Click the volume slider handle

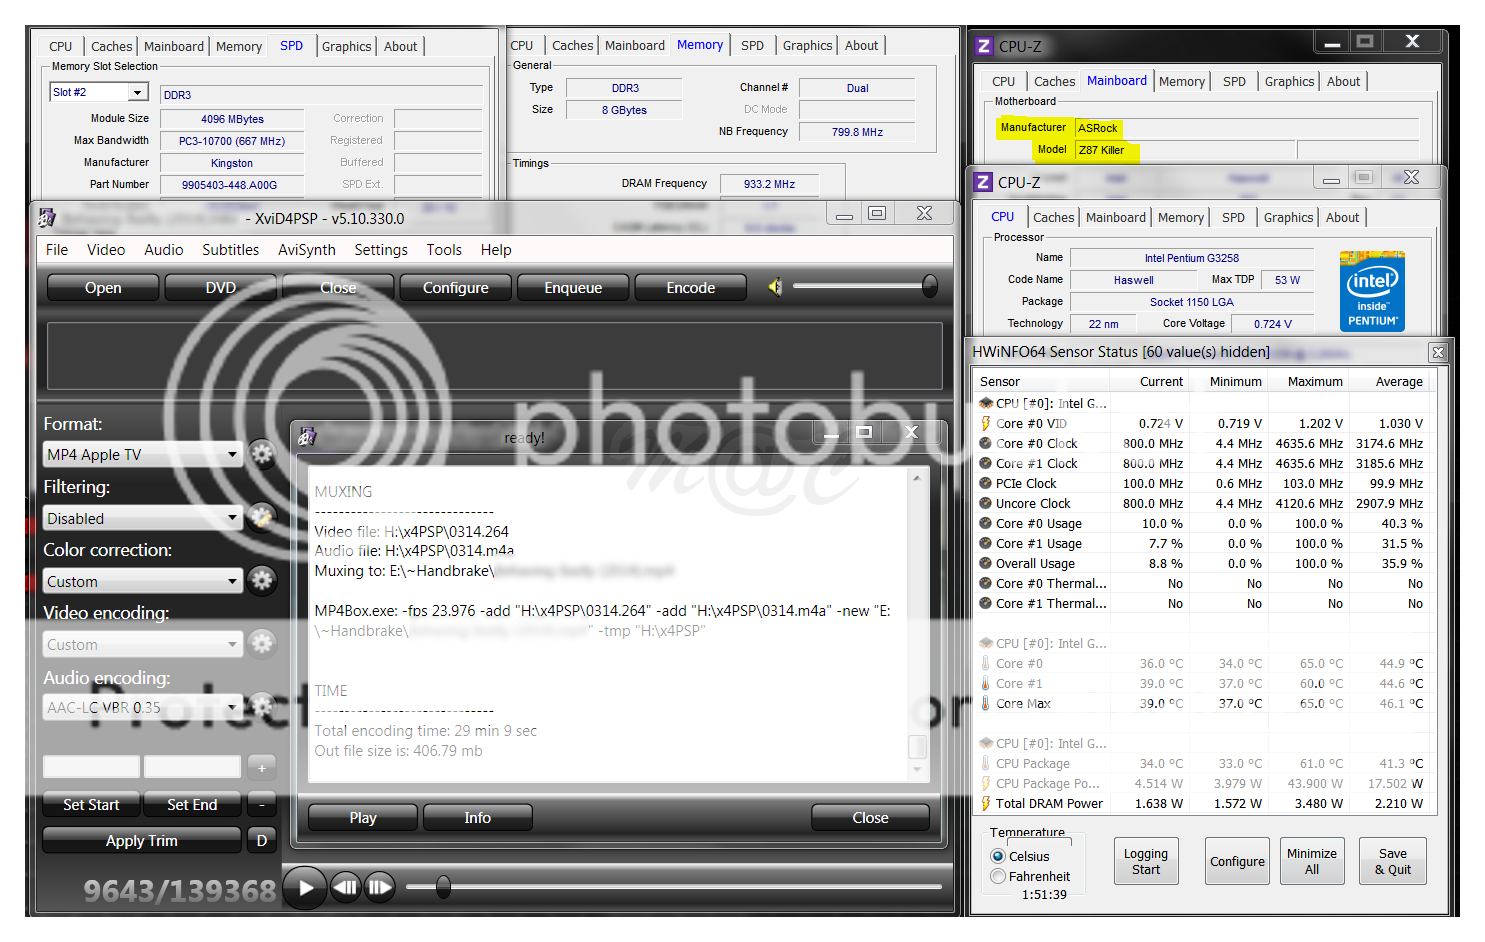click(x=929, y=287)
